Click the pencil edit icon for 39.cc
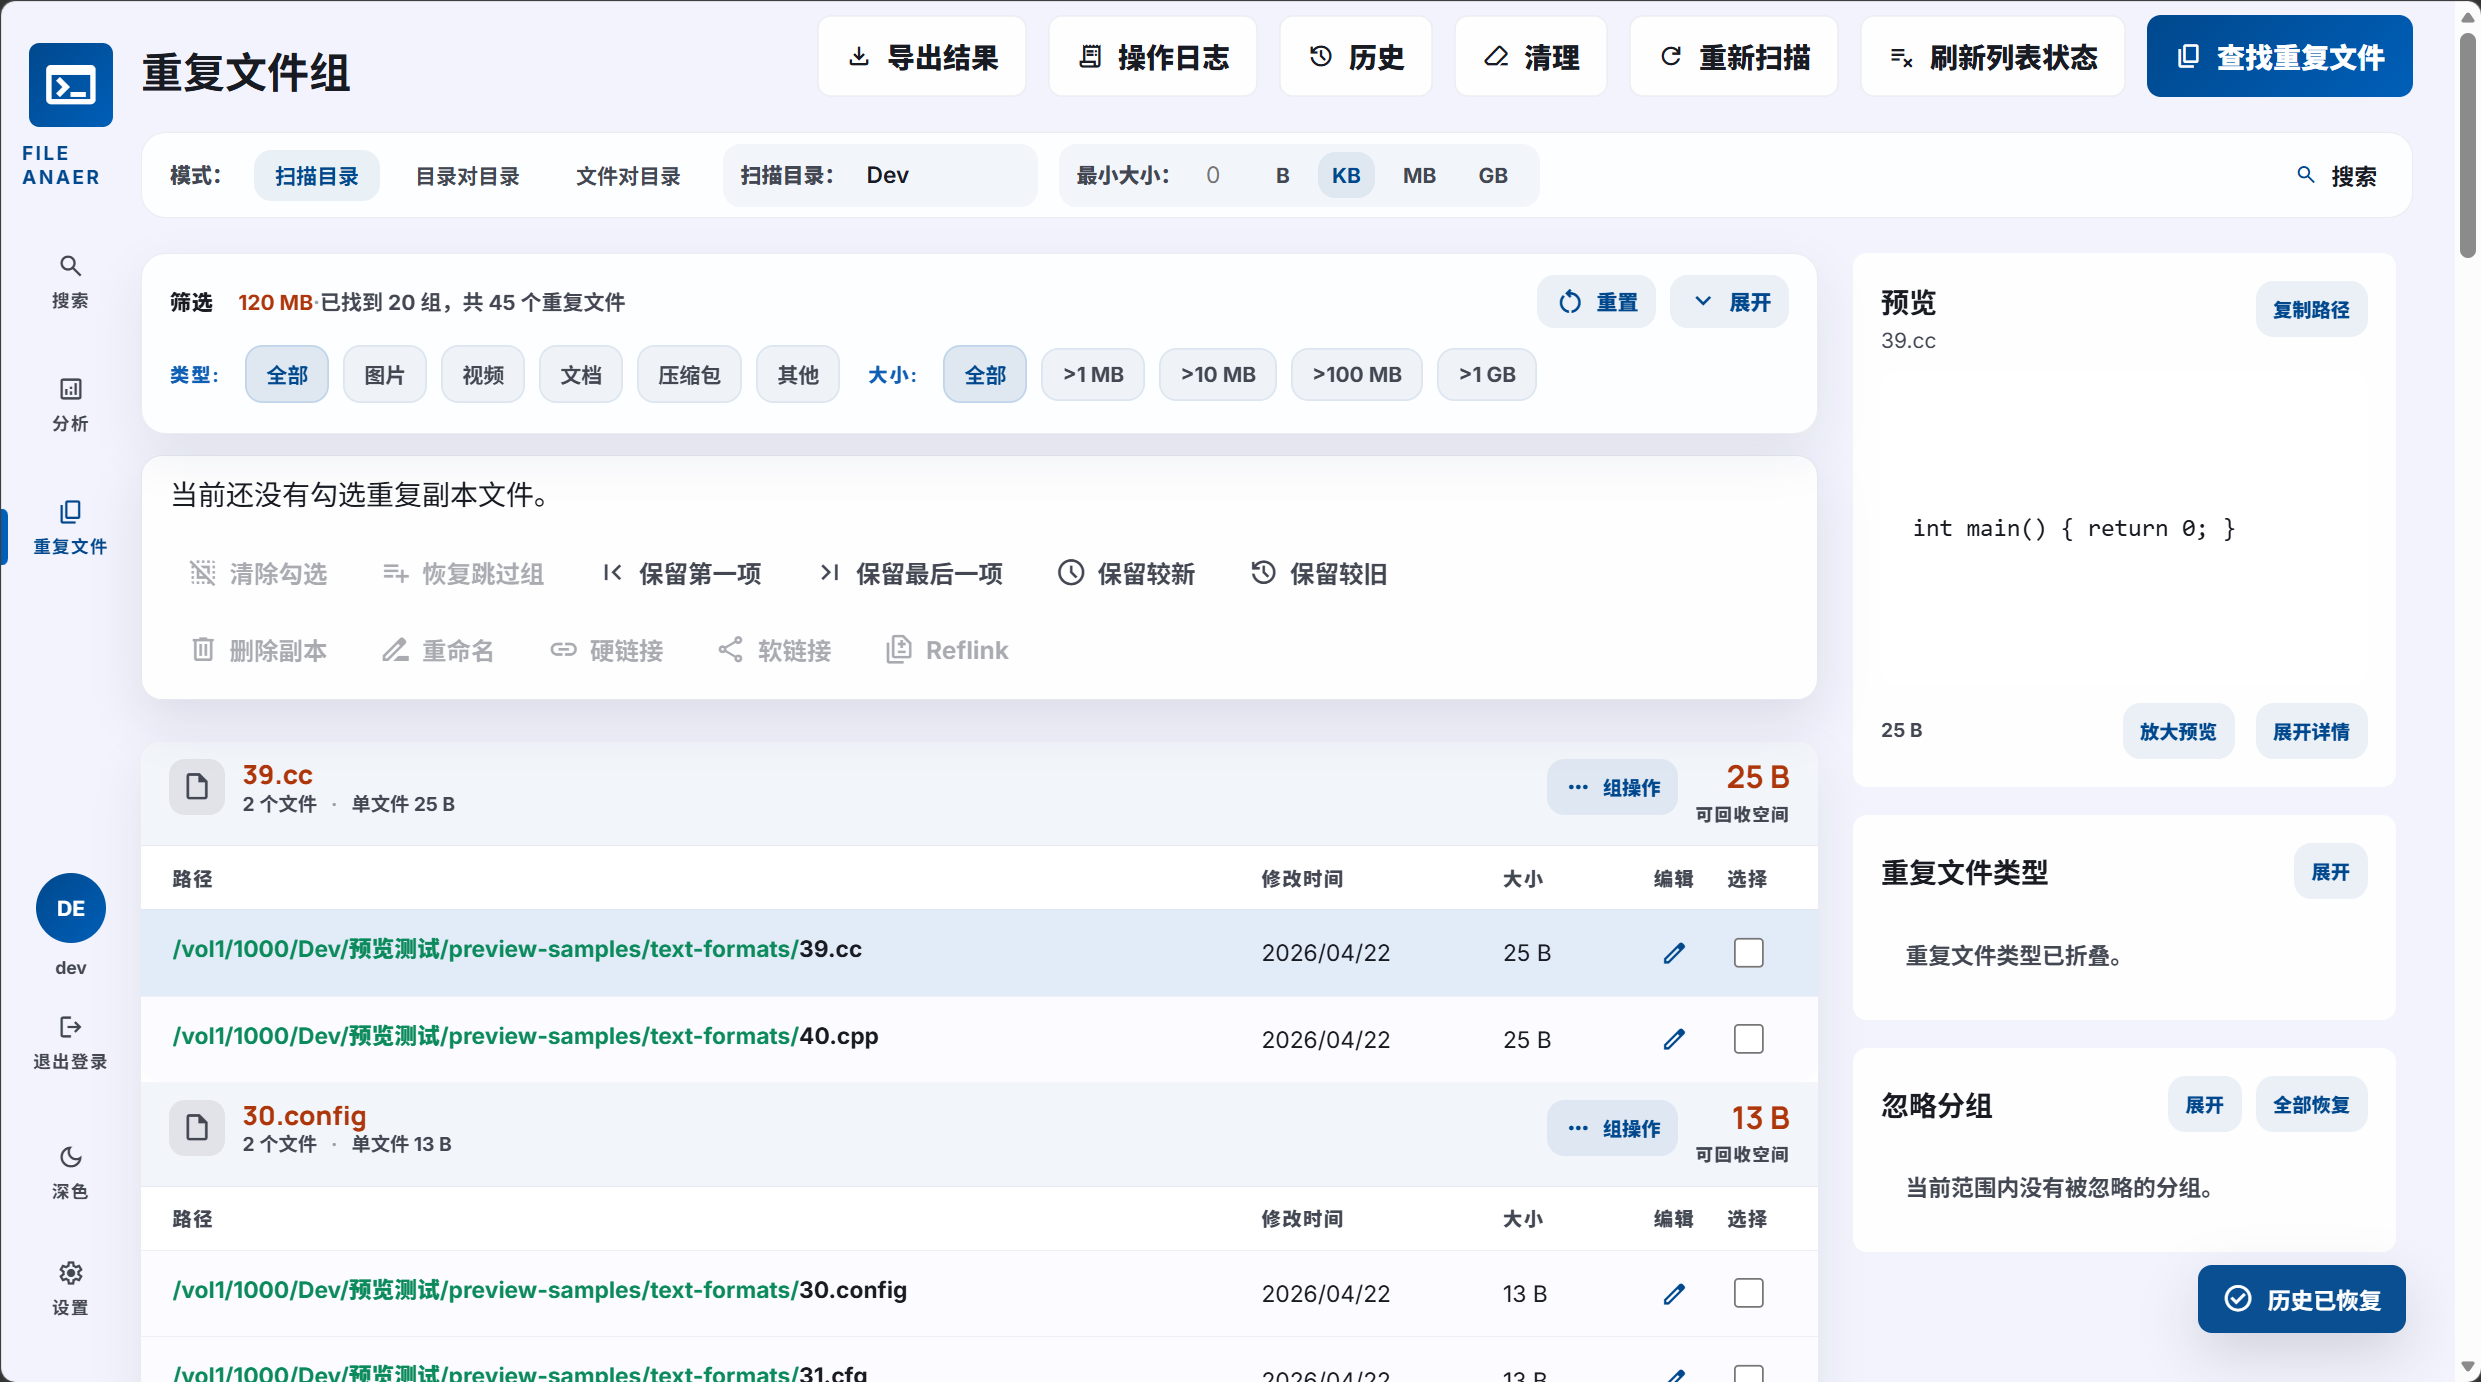Viewport: 2481px width, 1382px height. [x=1674, y=953]
